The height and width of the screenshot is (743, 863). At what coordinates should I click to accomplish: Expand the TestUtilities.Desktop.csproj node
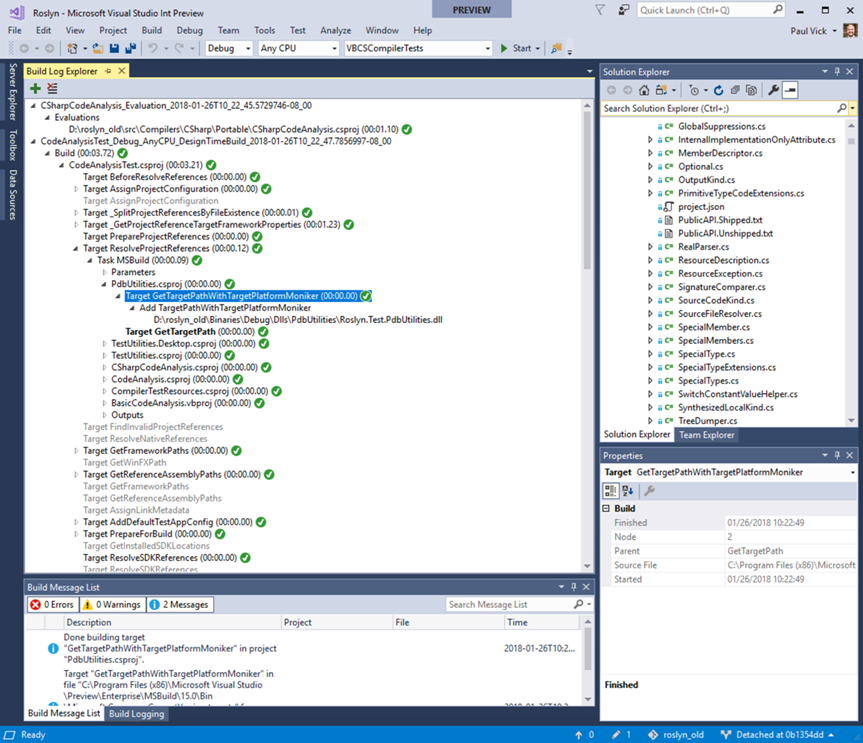(105, 344)
